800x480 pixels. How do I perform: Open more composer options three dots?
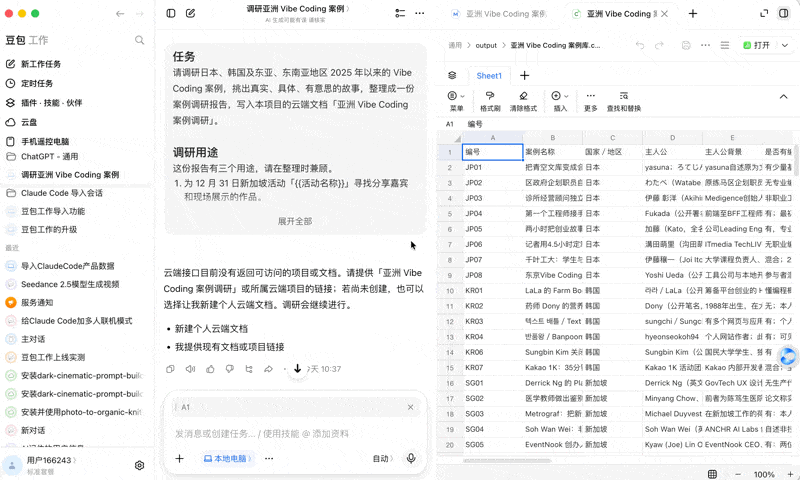point(269,459)
